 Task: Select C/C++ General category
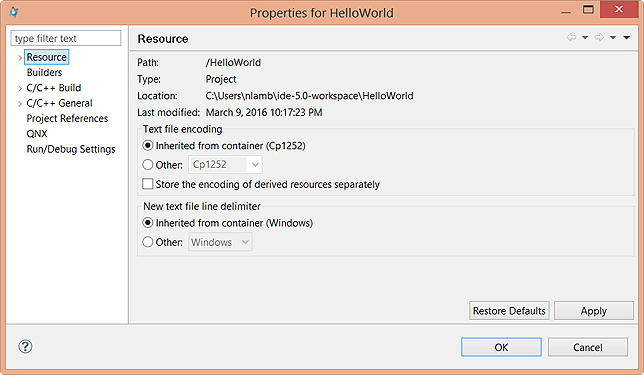pyautogui.click(x=60, y=103)
